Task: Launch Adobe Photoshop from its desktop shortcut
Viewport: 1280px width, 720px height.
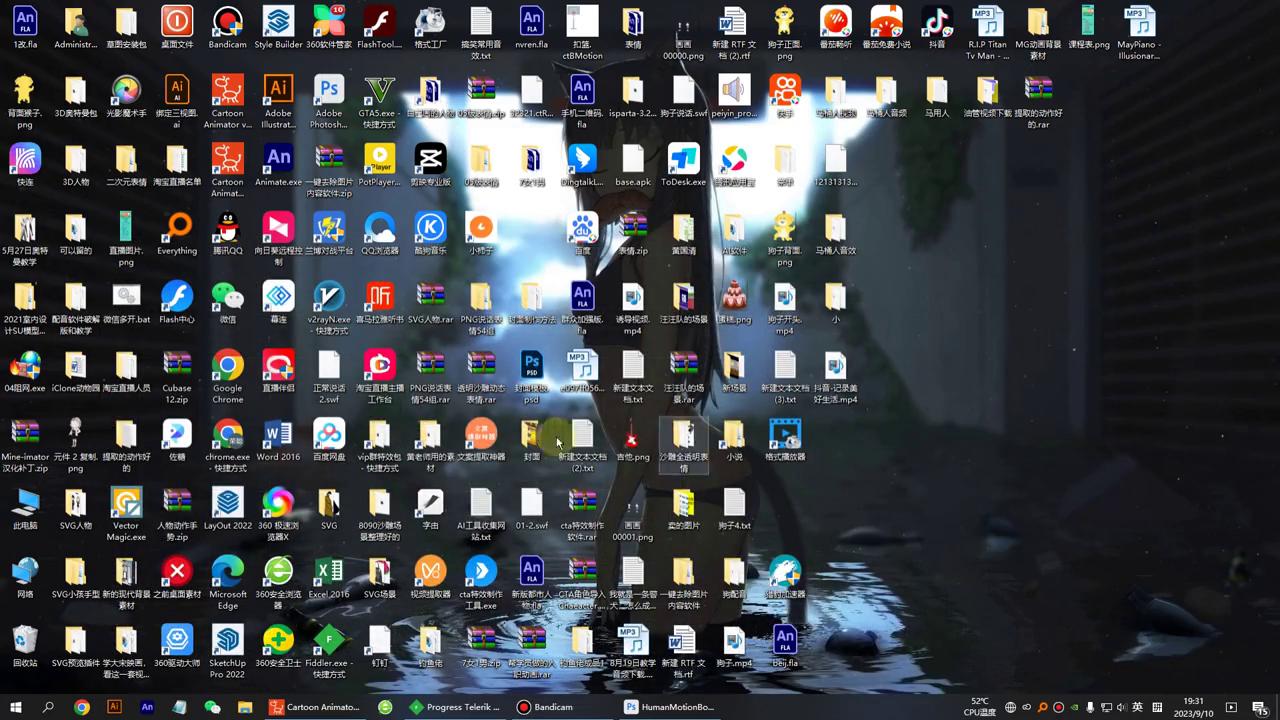Action: (x=329, y=91)
